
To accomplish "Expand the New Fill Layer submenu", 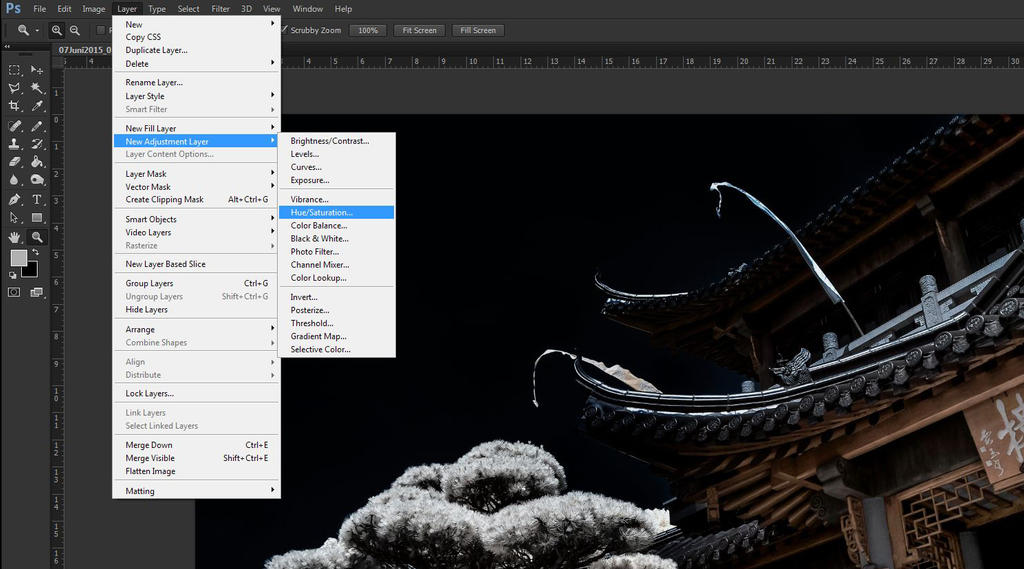I will click(197, 128).
